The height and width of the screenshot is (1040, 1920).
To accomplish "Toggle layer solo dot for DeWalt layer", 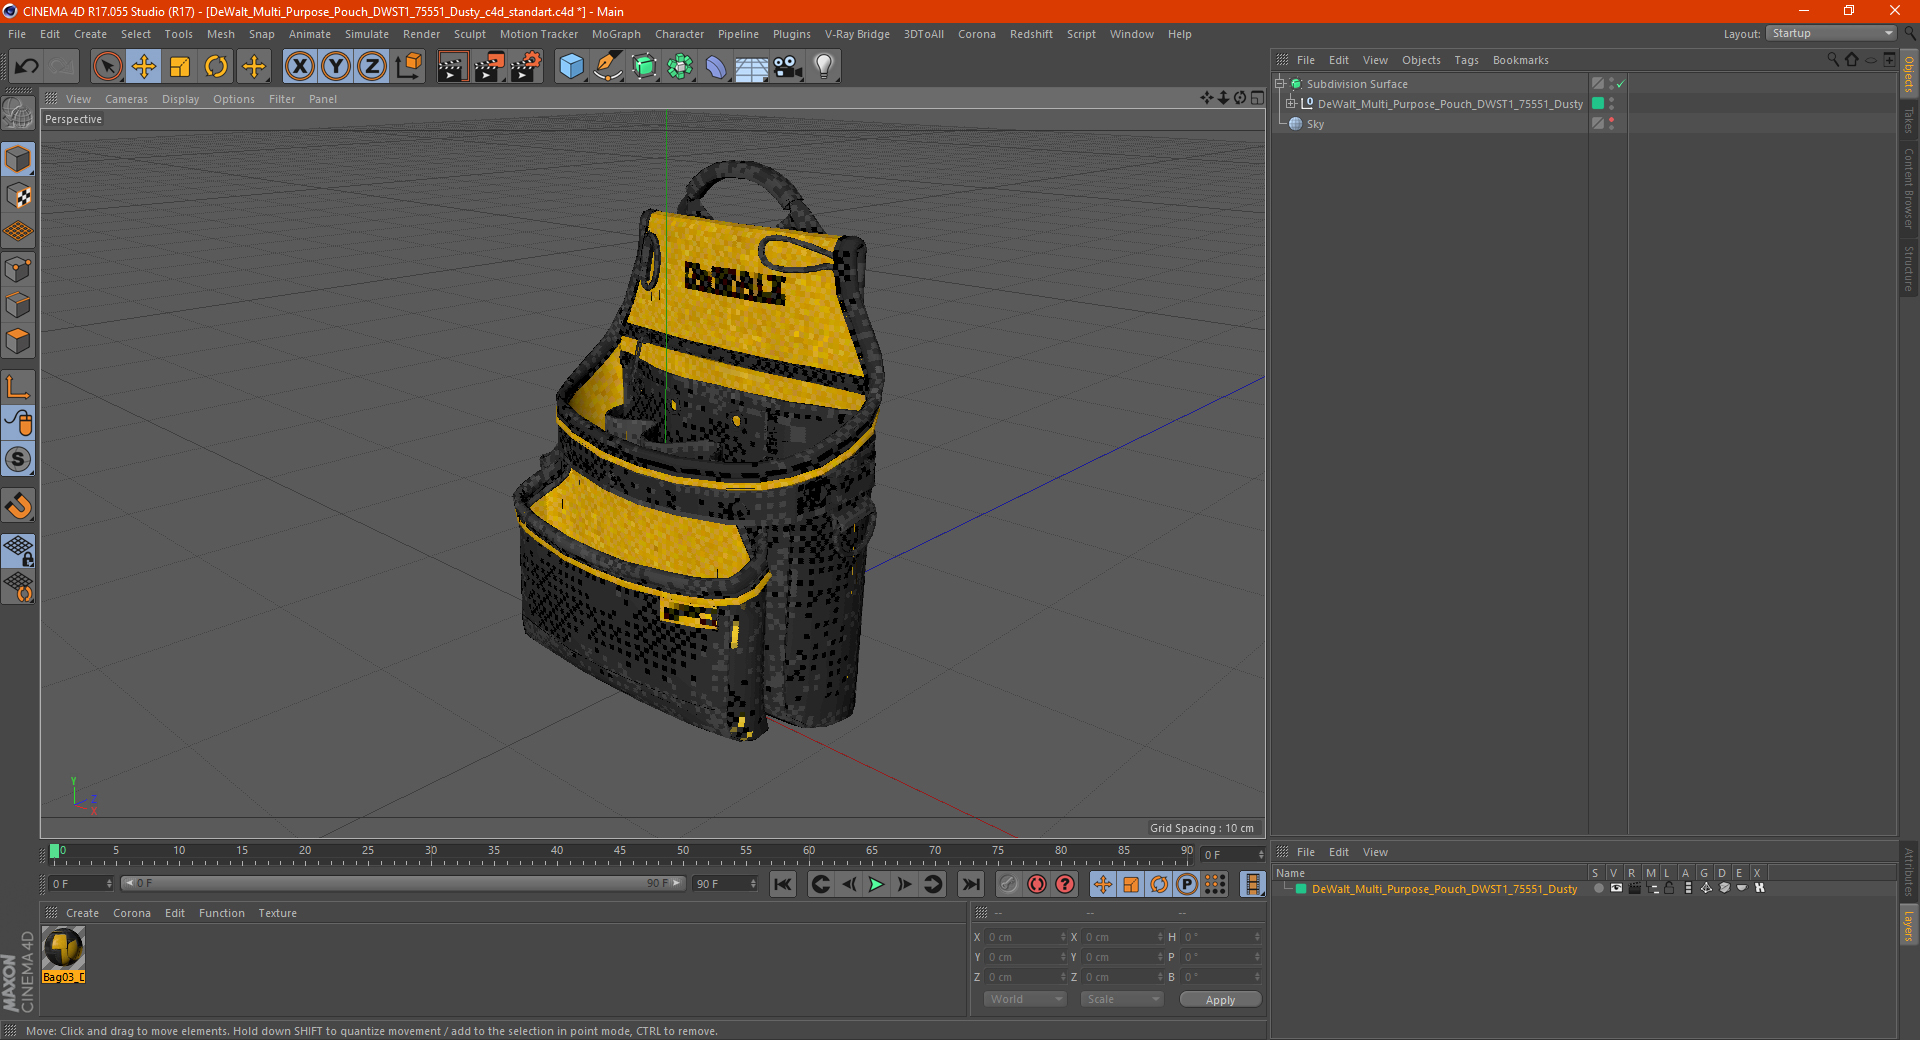I will [x=1598, y=888].
